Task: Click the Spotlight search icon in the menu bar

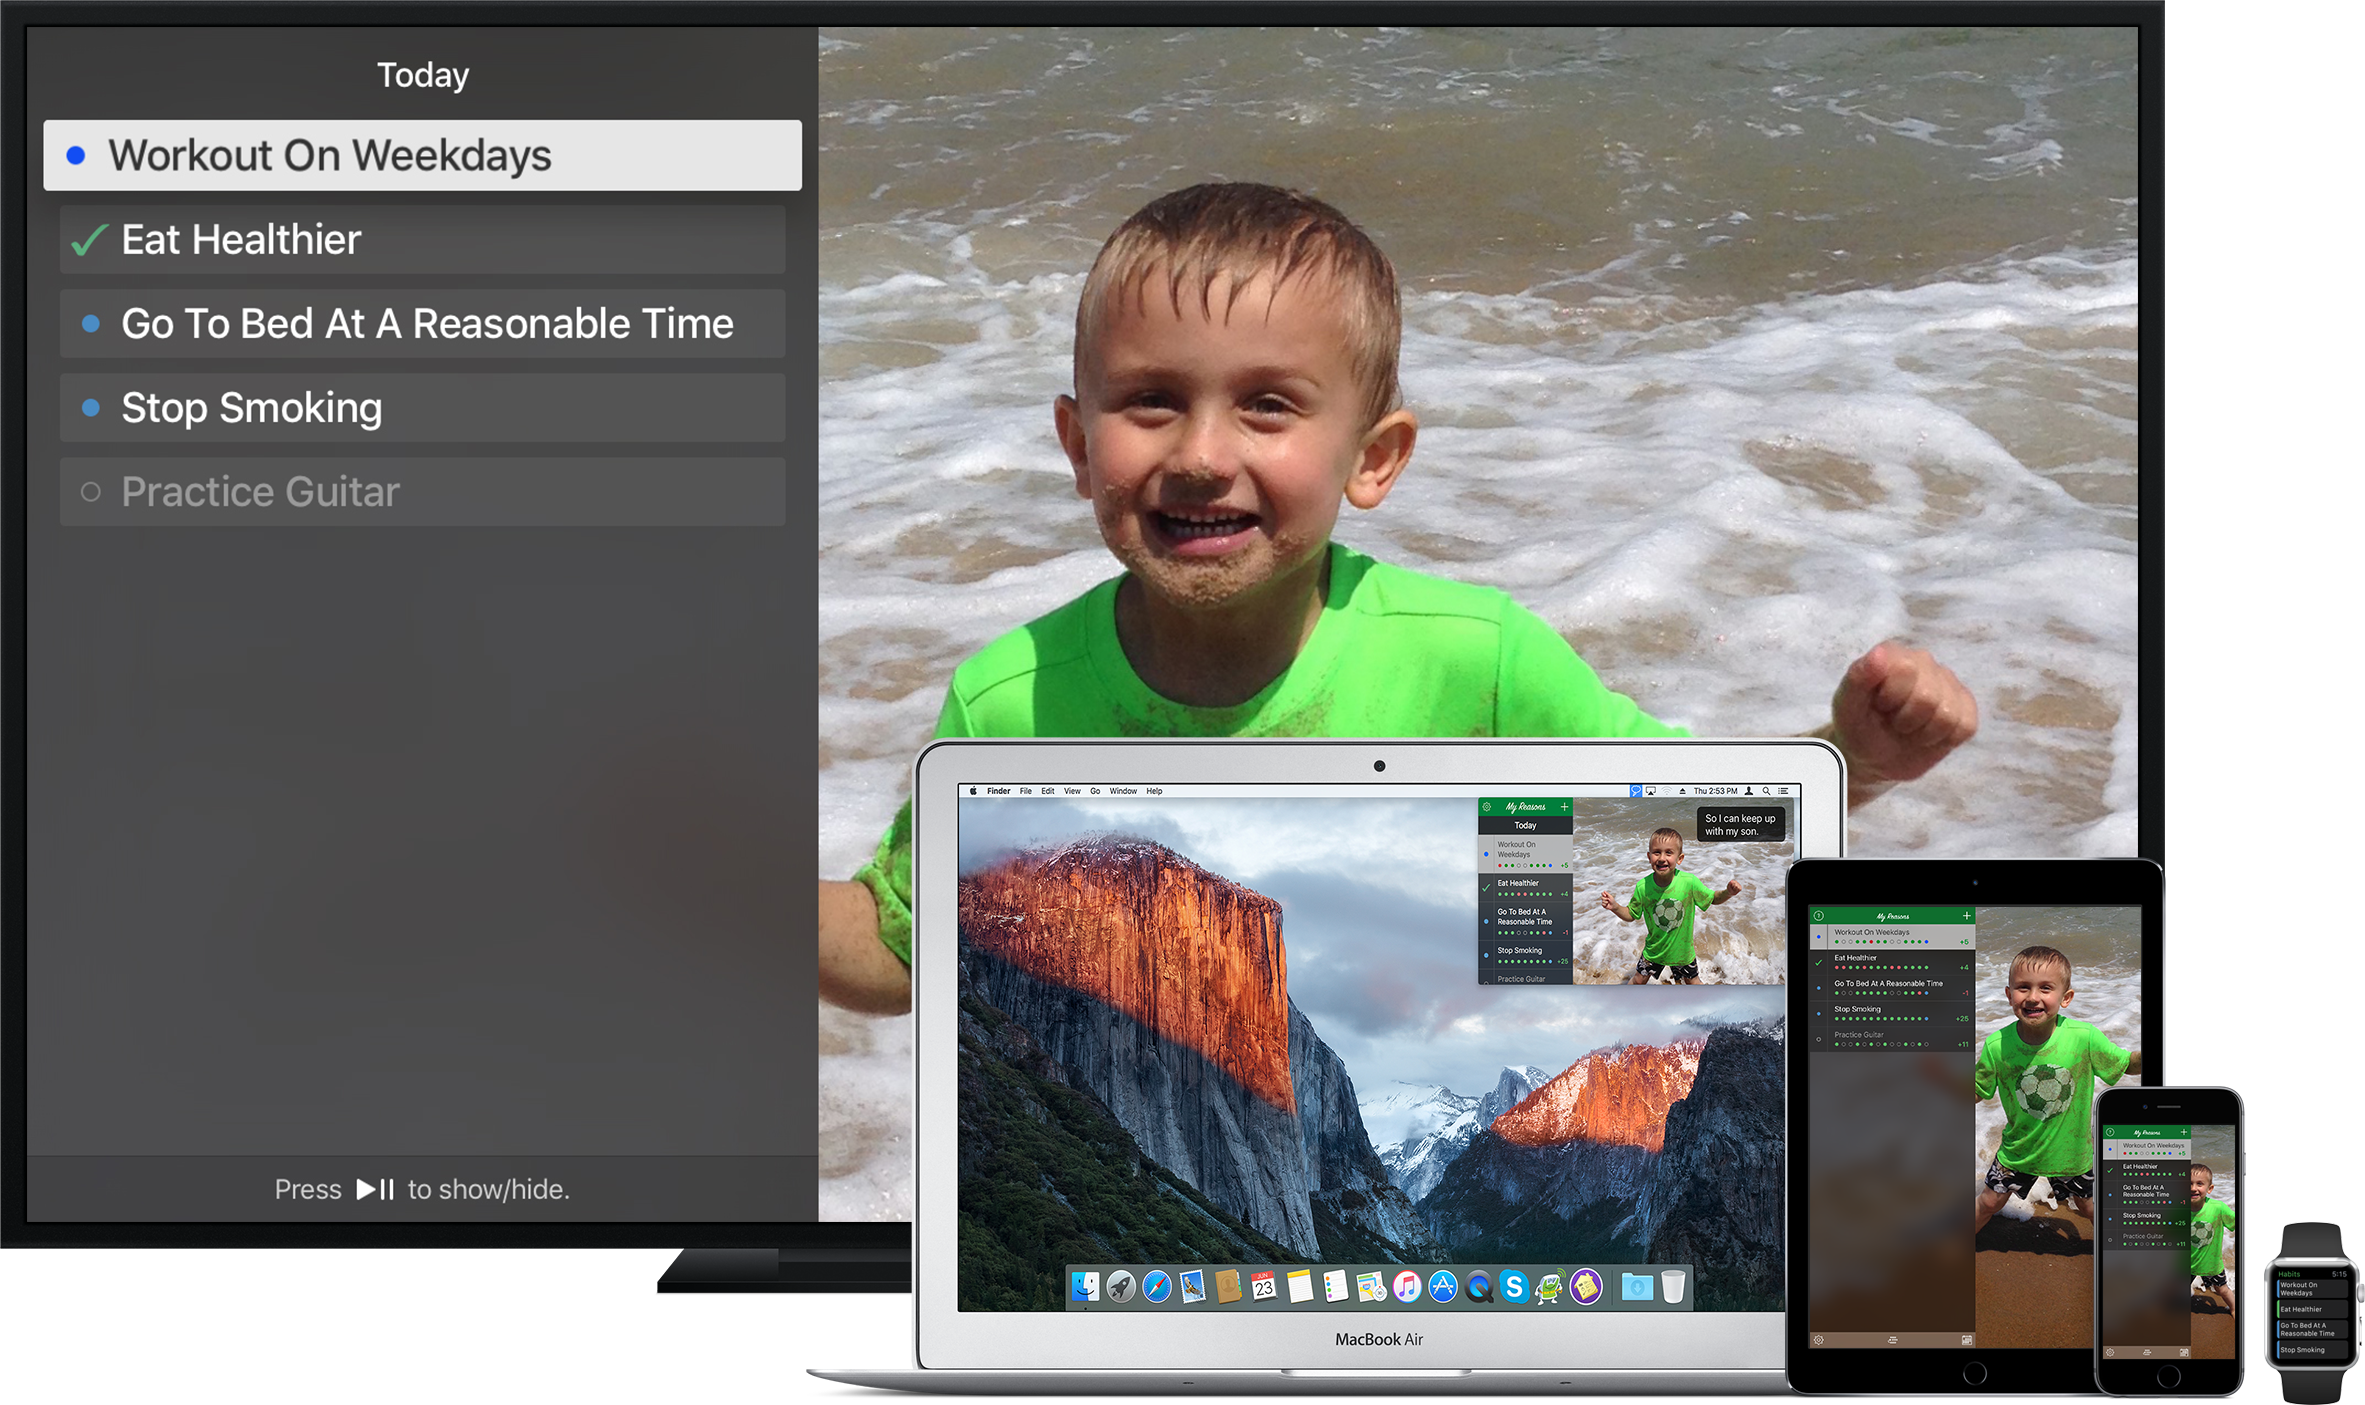Action: (x=1766, y=791)
